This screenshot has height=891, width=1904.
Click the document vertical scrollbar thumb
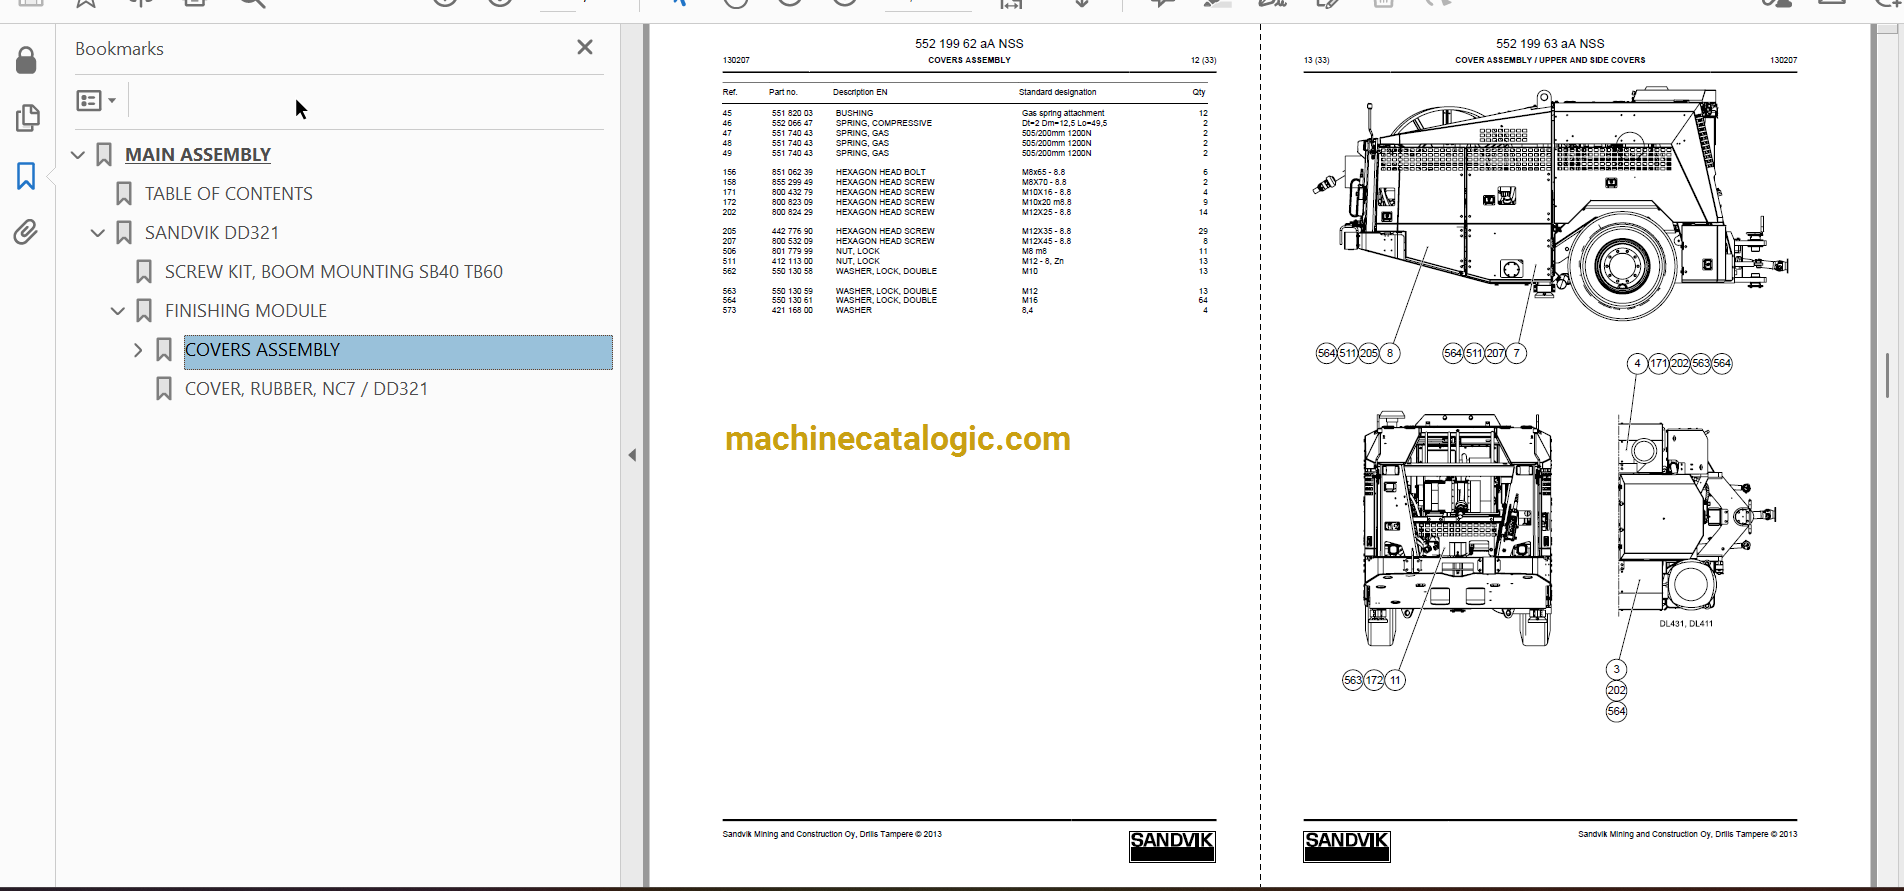(x=1887, y=376)
